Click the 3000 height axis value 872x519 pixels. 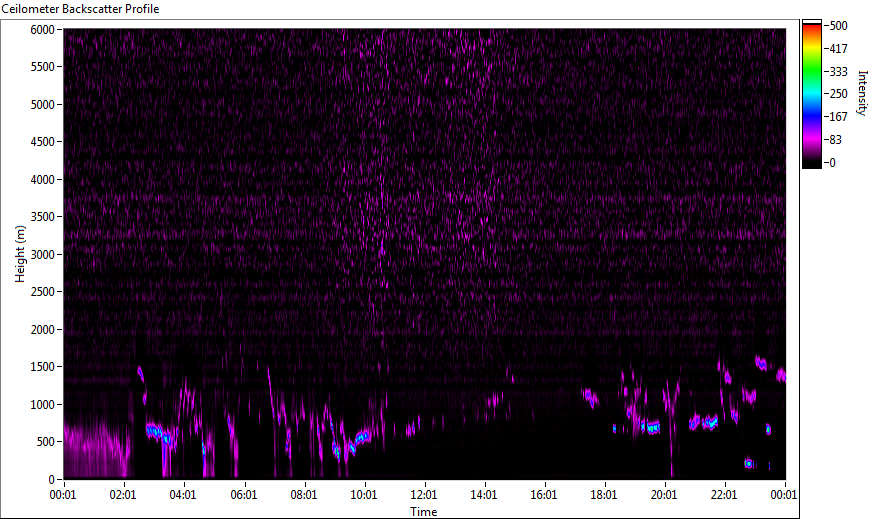(43, 255)
